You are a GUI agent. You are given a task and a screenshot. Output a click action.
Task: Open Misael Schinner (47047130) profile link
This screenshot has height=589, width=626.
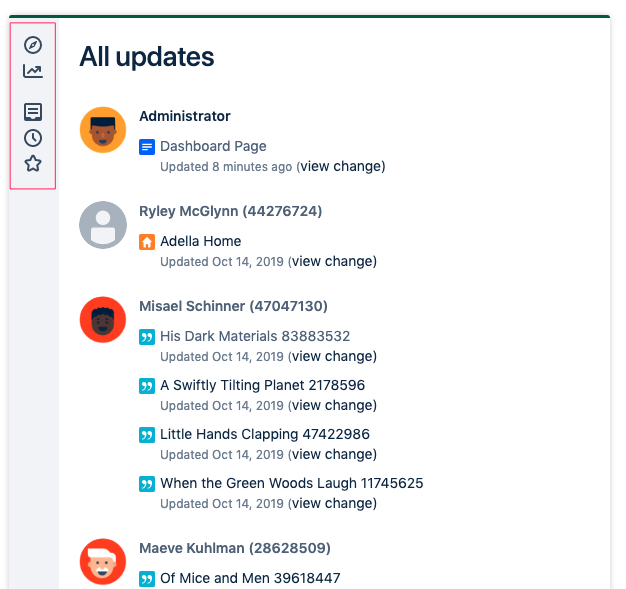(233, 306)
